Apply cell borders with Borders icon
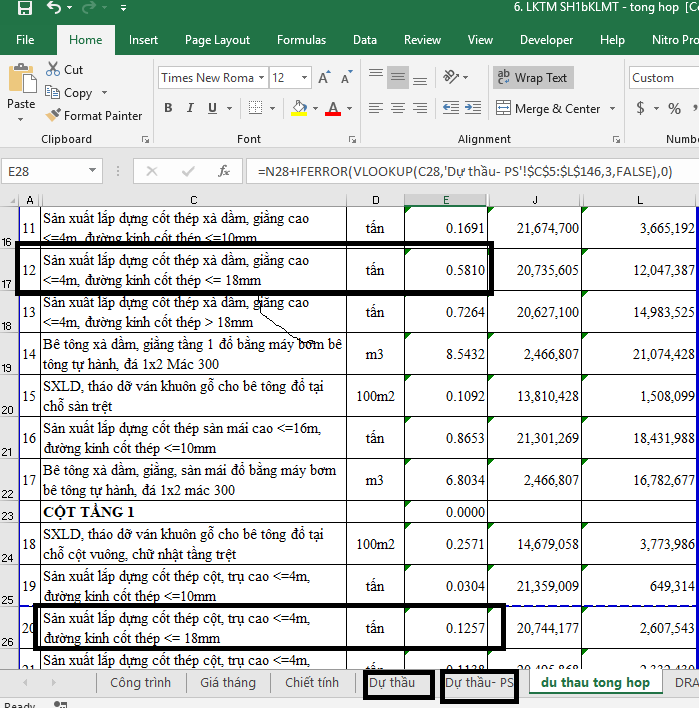Viewport: 699px width, 708px height. [255, 108]
